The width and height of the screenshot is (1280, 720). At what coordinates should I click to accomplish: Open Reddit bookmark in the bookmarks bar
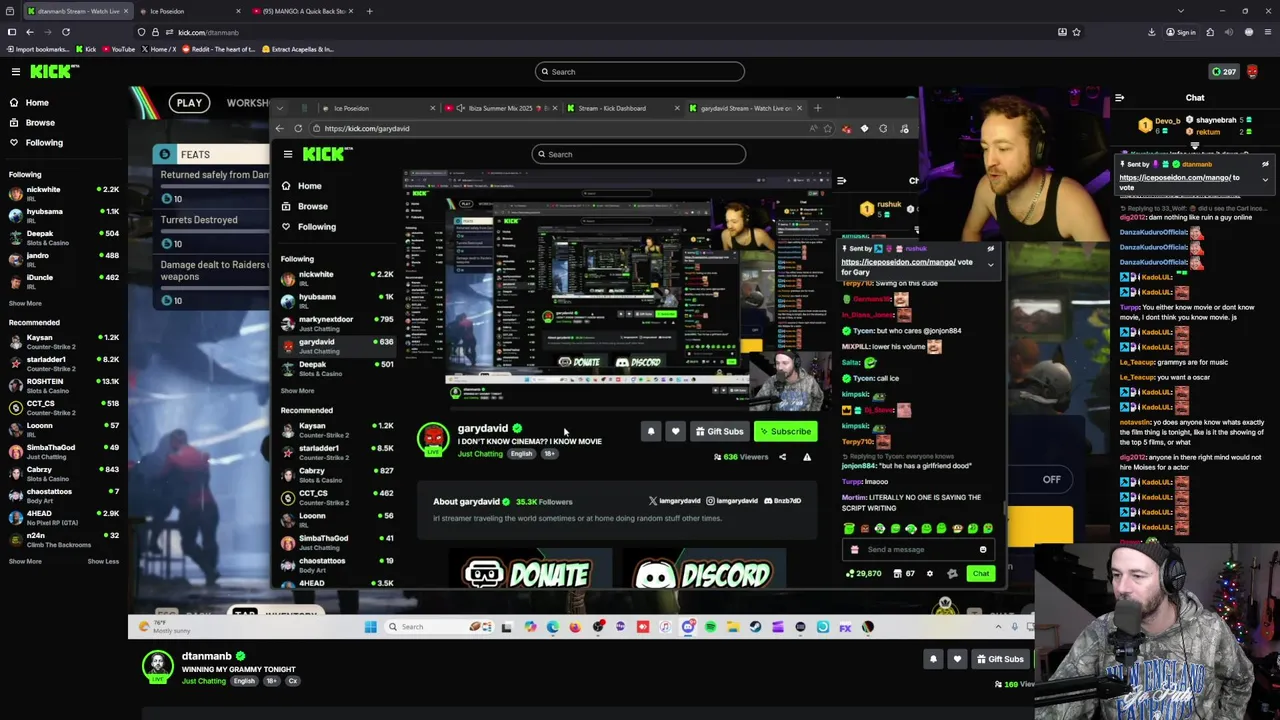pos(218,49)
